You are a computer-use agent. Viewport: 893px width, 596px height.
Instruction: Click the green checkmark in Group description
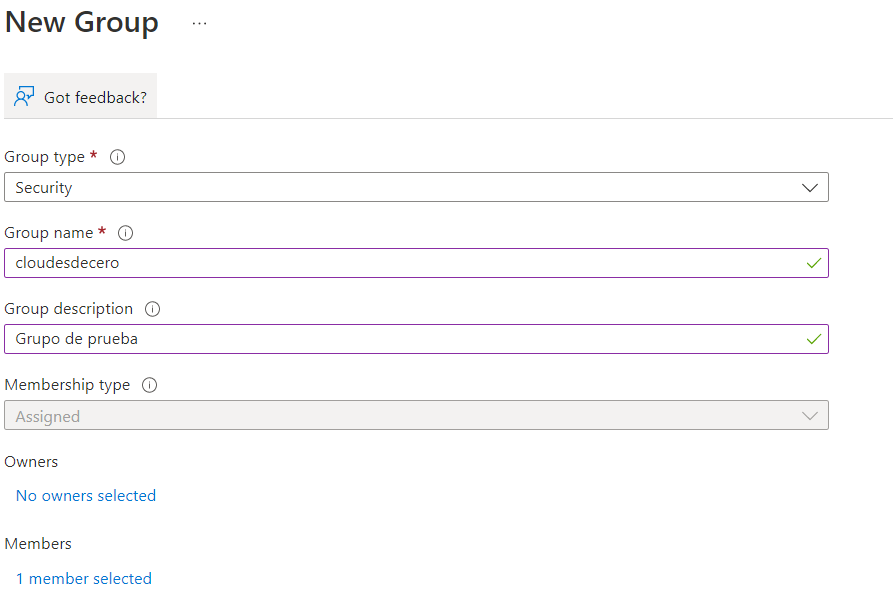813,339
